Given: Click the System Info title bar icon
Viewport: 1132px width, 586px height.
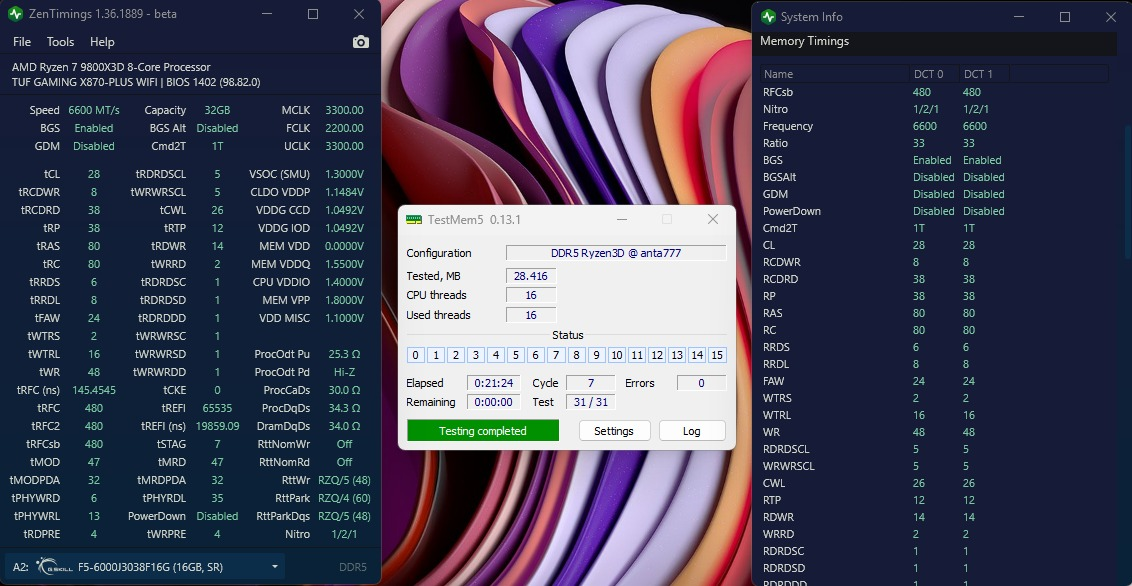Looking at the screenshot, I should coord(768,17).
